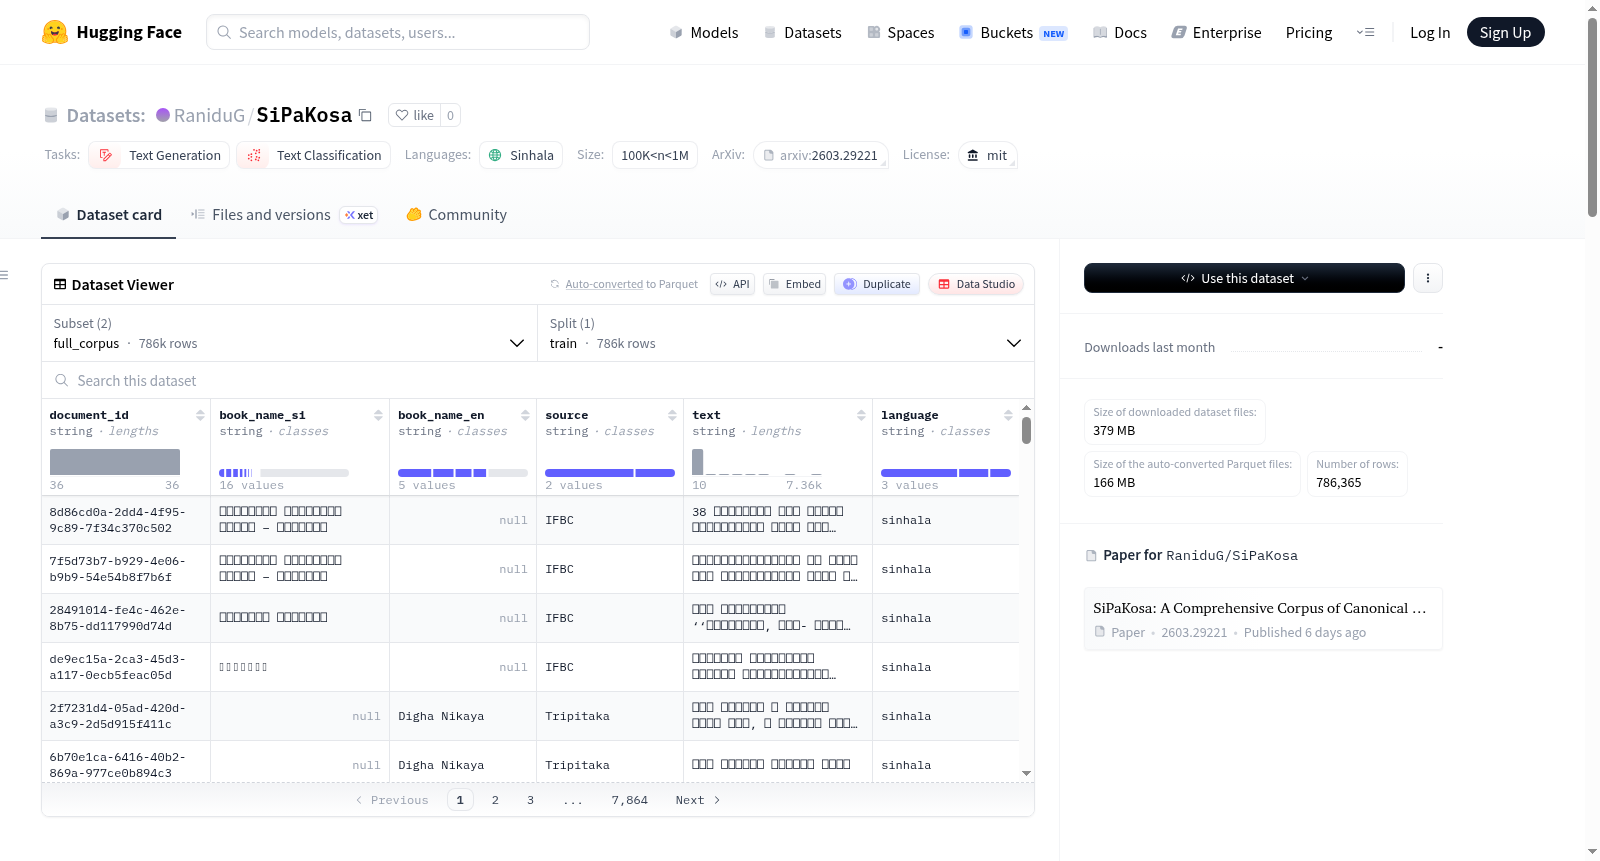Open the Models page
Image resolution: width=1600 pixels, height=861 pixels.
[704, 32]
